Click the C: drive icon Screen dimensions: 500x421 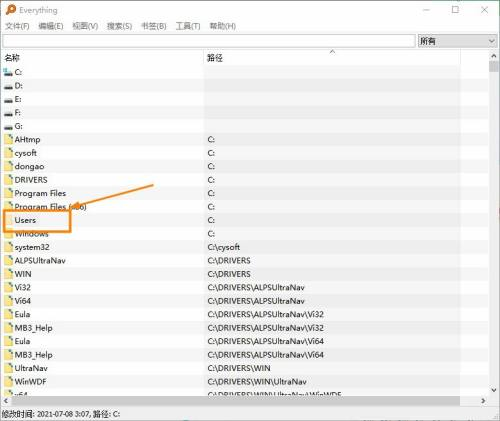(8, 72)
